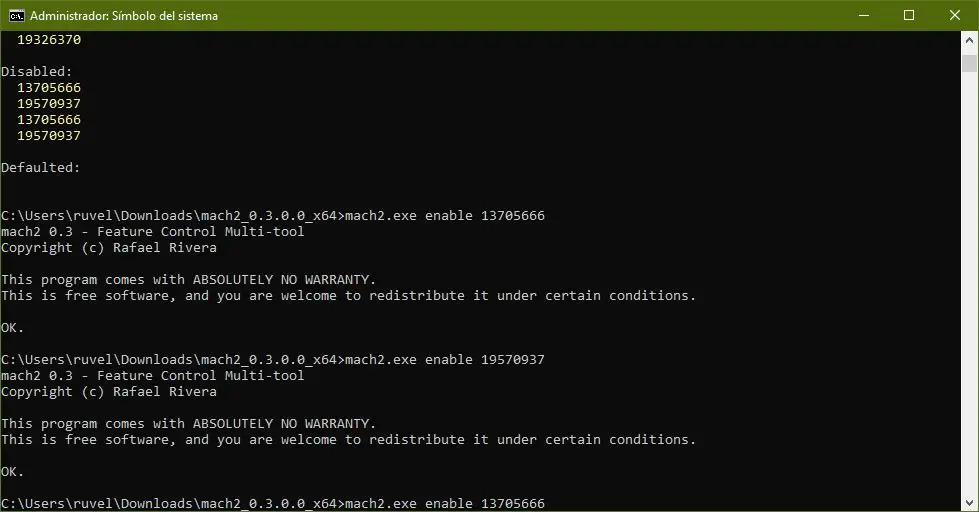This screenshot has height=512, width=979.
Task: Click the number 19326370 on the top line
Action: [x=49, y=40]
